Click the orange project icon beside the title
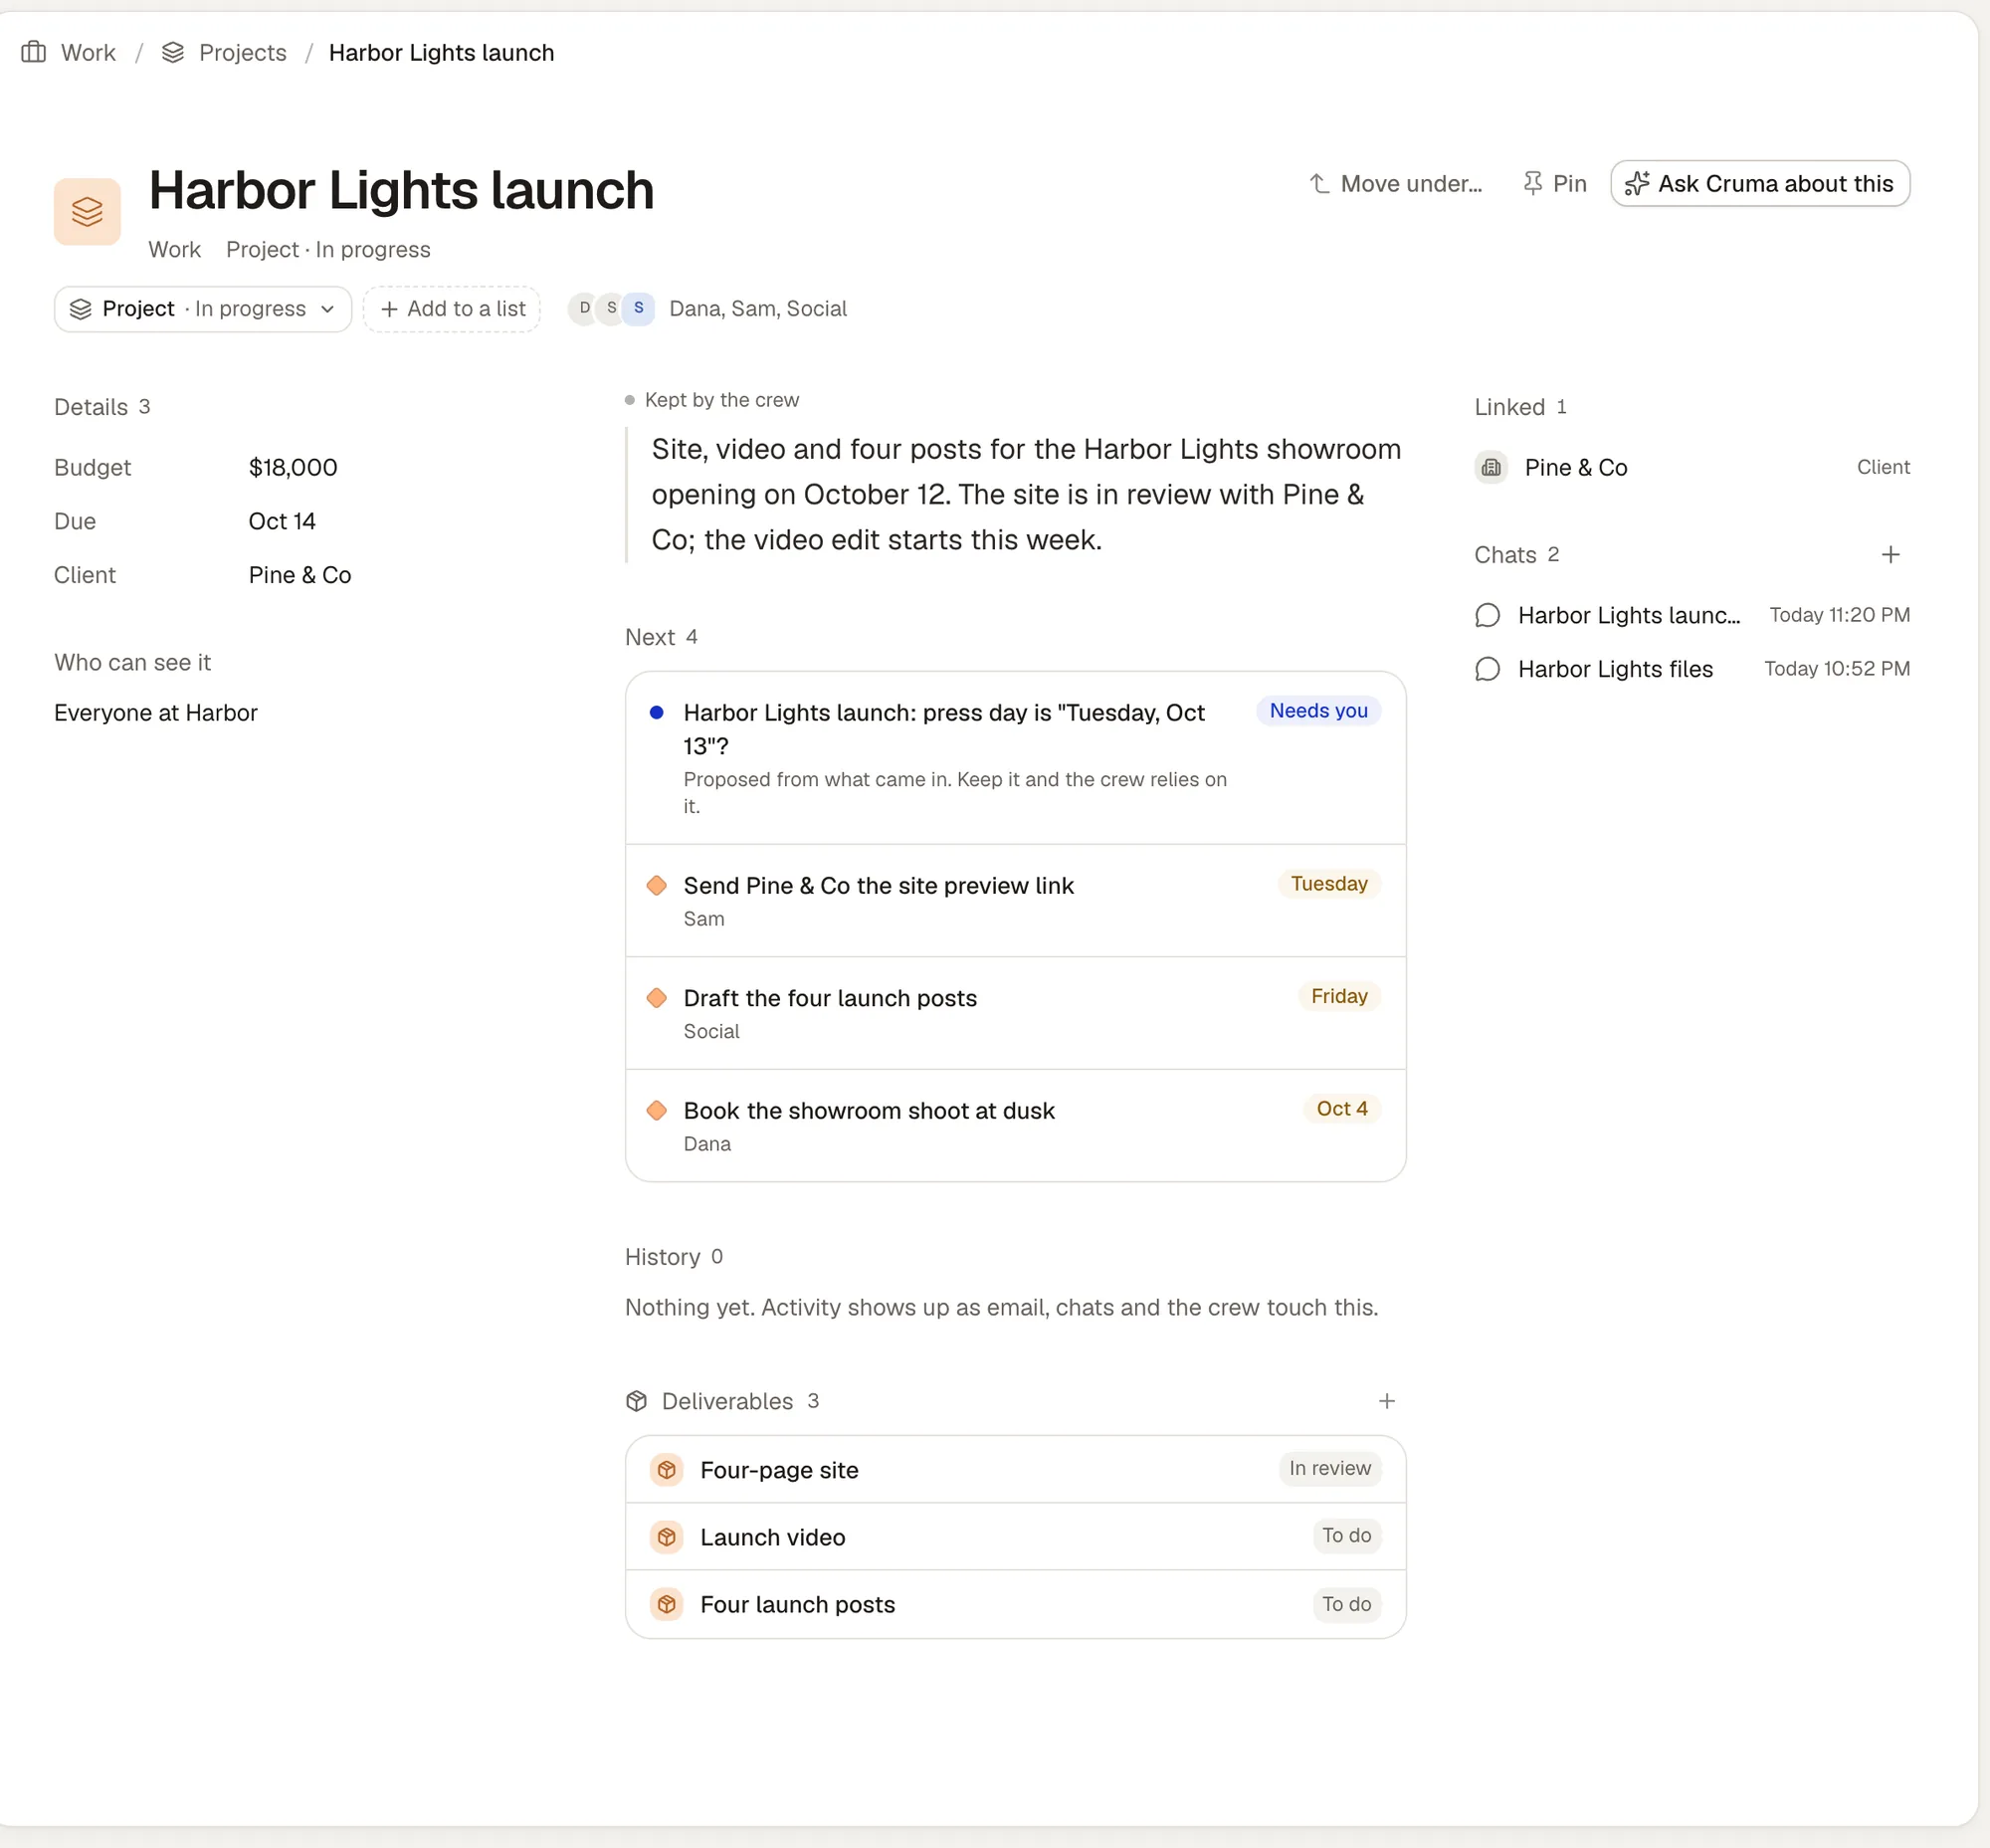The width and height of the screenshot is (1990, 1848). click(87, 211)
